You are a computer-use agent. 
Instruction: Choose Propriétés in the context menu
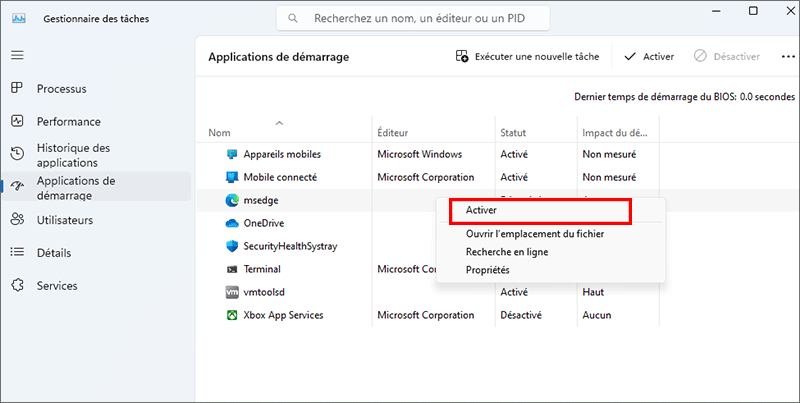[x=488, y=270]
